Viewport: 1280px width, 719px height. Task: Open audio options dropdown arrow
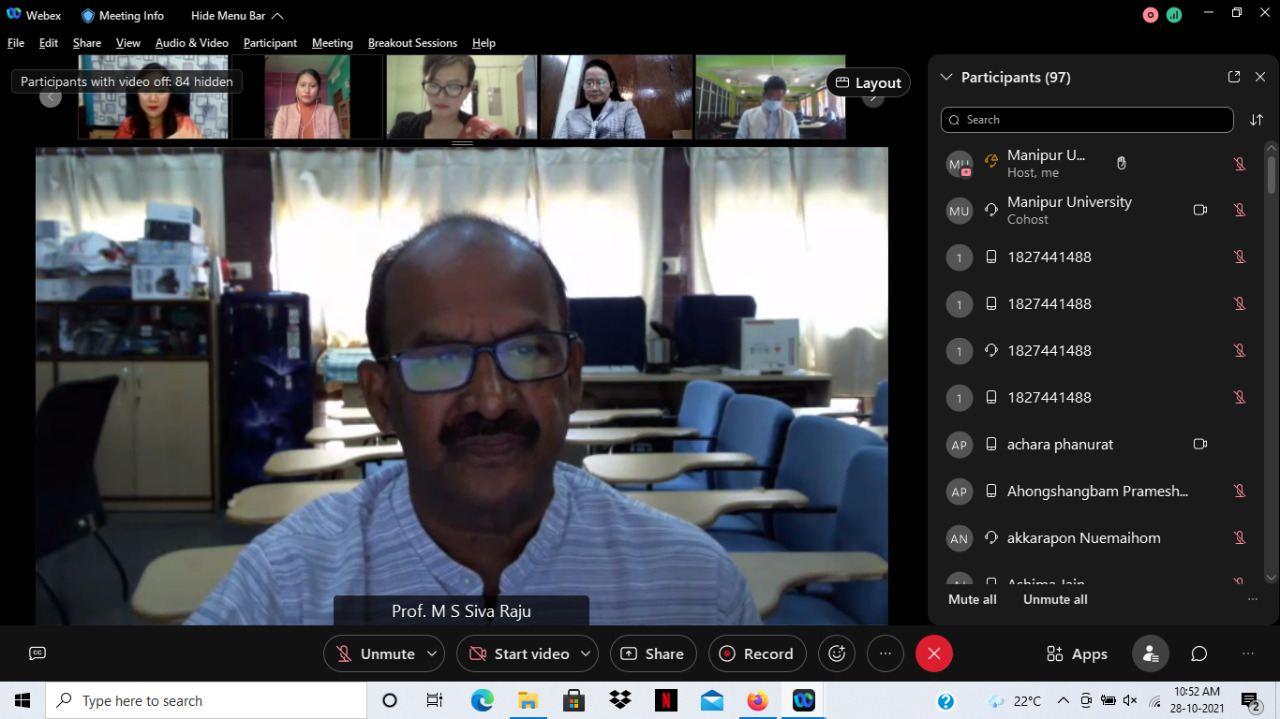432,654
